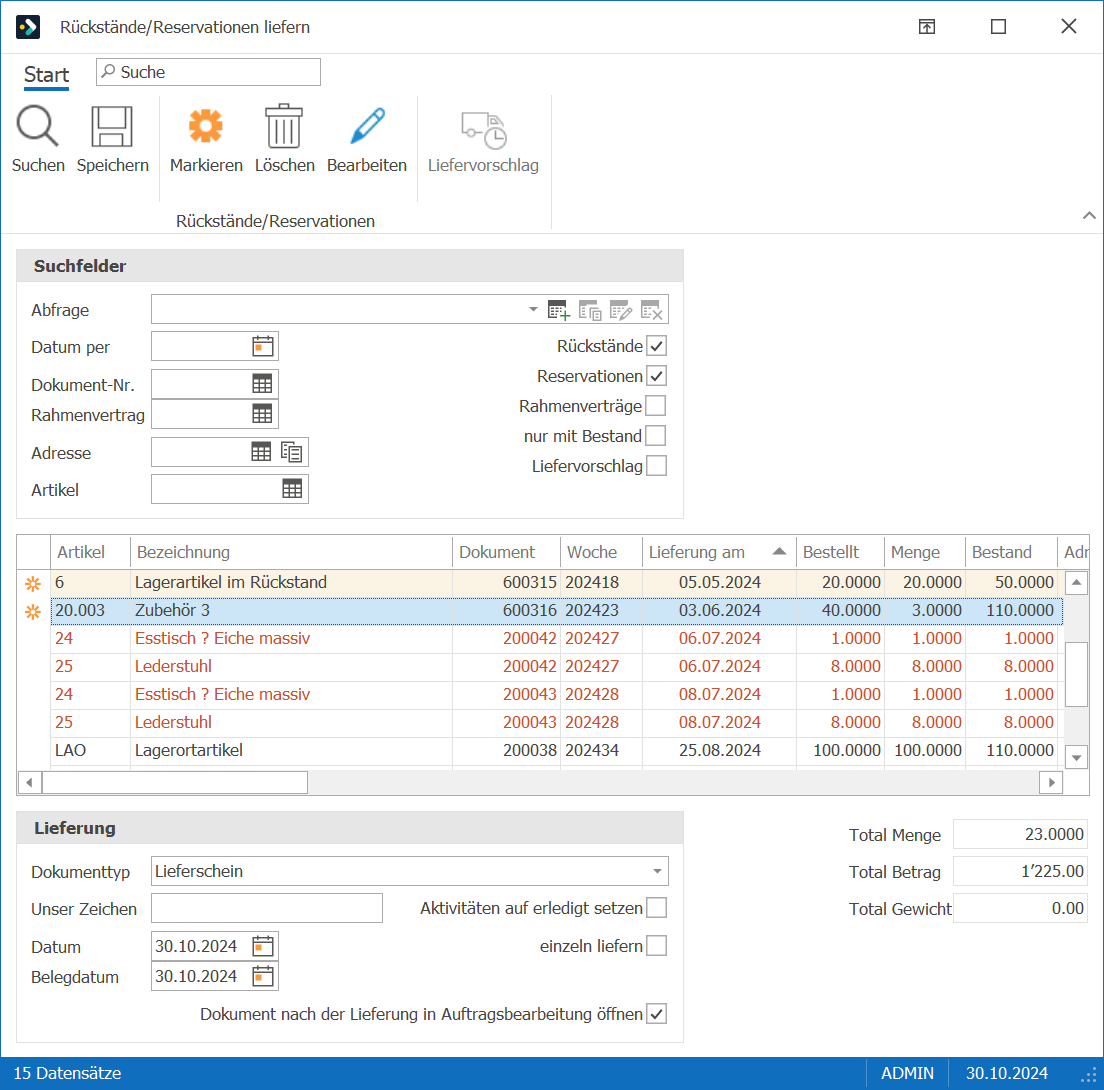Click the Speichern floppy disk icon
The height and width of the screenshot is (1090, 1104).
112,126
